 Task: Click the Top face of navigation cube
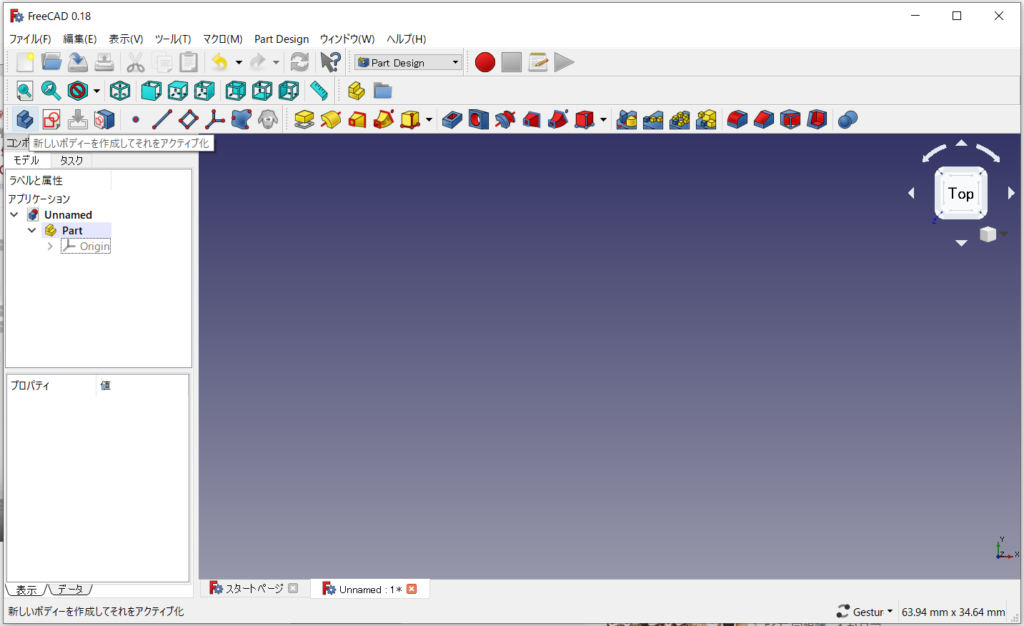960,194
